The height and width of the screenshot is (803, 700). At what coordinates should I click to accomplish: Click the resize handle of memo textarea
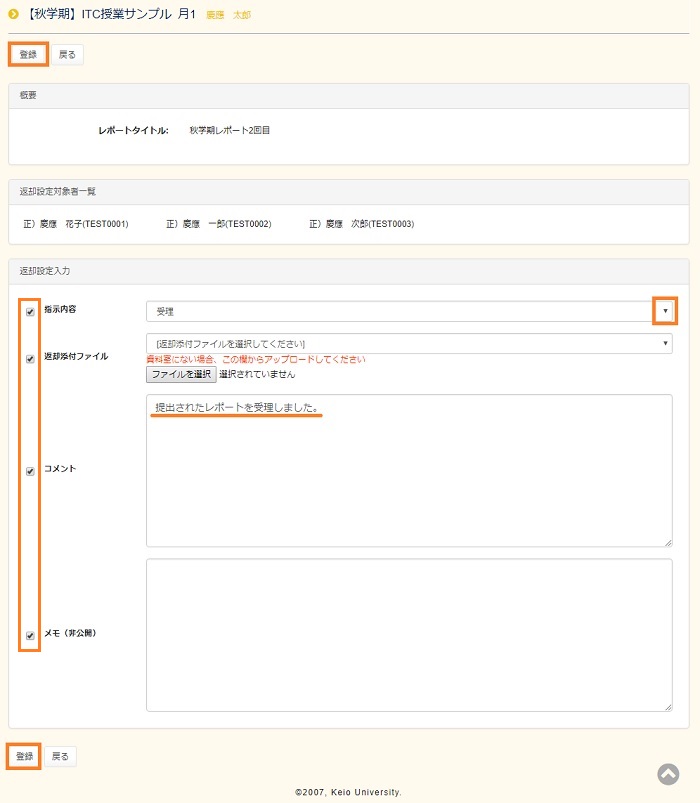coord(667,706)
